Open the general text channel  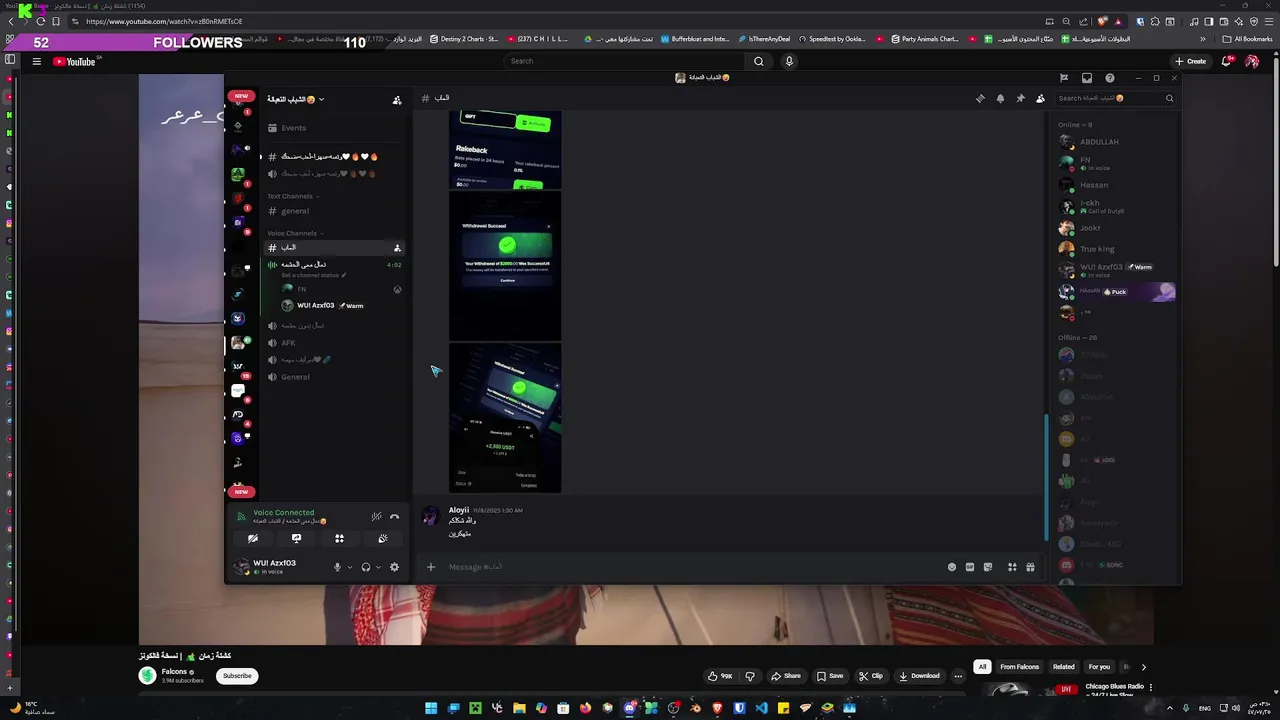coord(334,211)
